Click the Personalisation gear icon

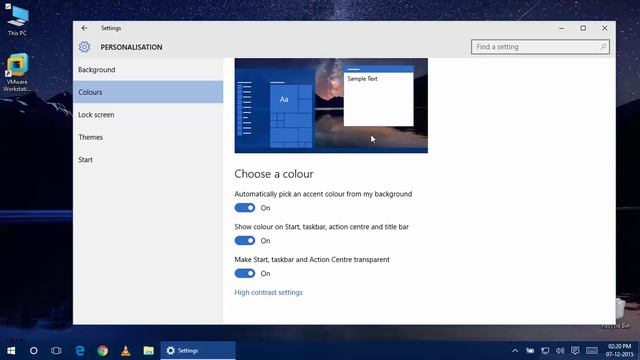coord(84,47)
